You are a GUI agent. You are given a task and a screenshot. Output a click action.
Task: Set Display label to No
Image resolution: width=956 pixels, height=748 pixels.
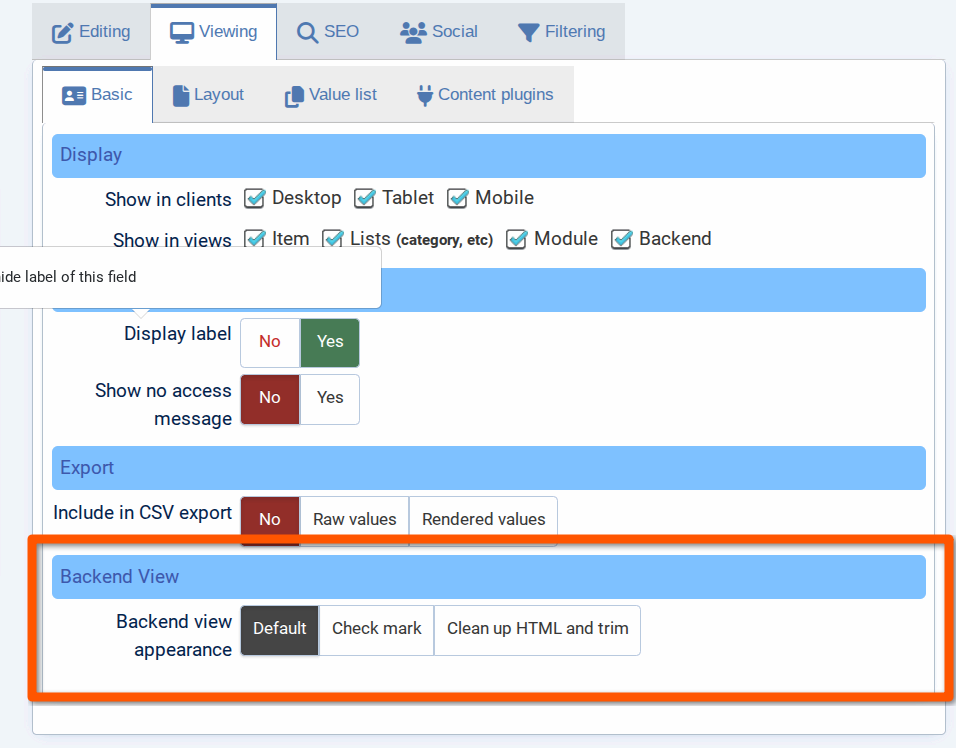[270, 342]
